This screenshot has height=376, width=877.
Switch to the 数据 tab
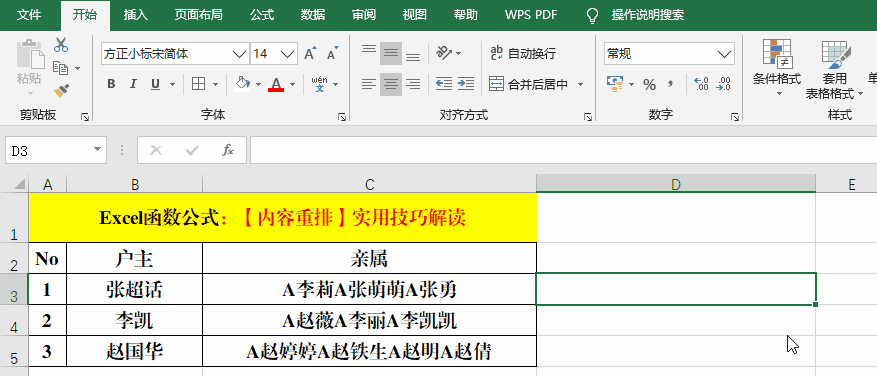click(313, 15)
